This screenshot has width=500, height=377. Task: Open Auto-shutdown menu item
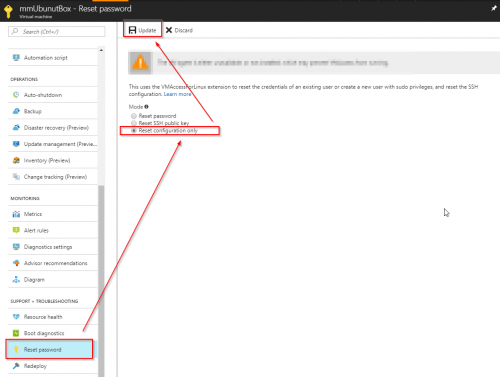coord(53,95)
